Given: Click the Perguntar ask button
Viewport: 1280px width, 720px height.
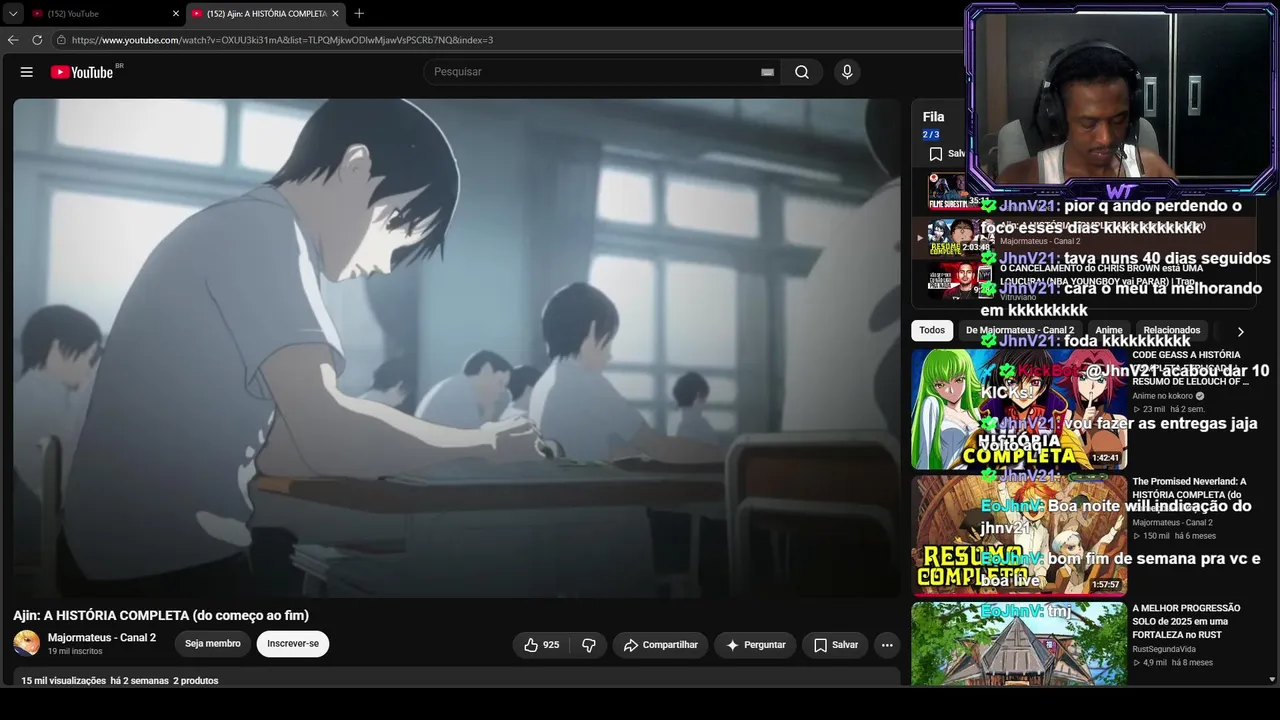Looking at the screenshot, I should [755, 645].
